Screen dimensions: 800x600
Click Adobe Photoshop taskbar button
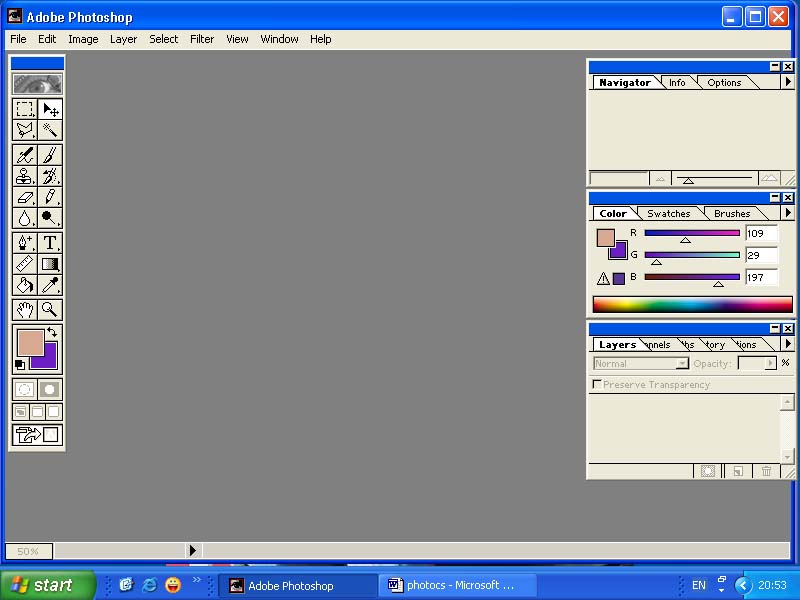[299, 585]
